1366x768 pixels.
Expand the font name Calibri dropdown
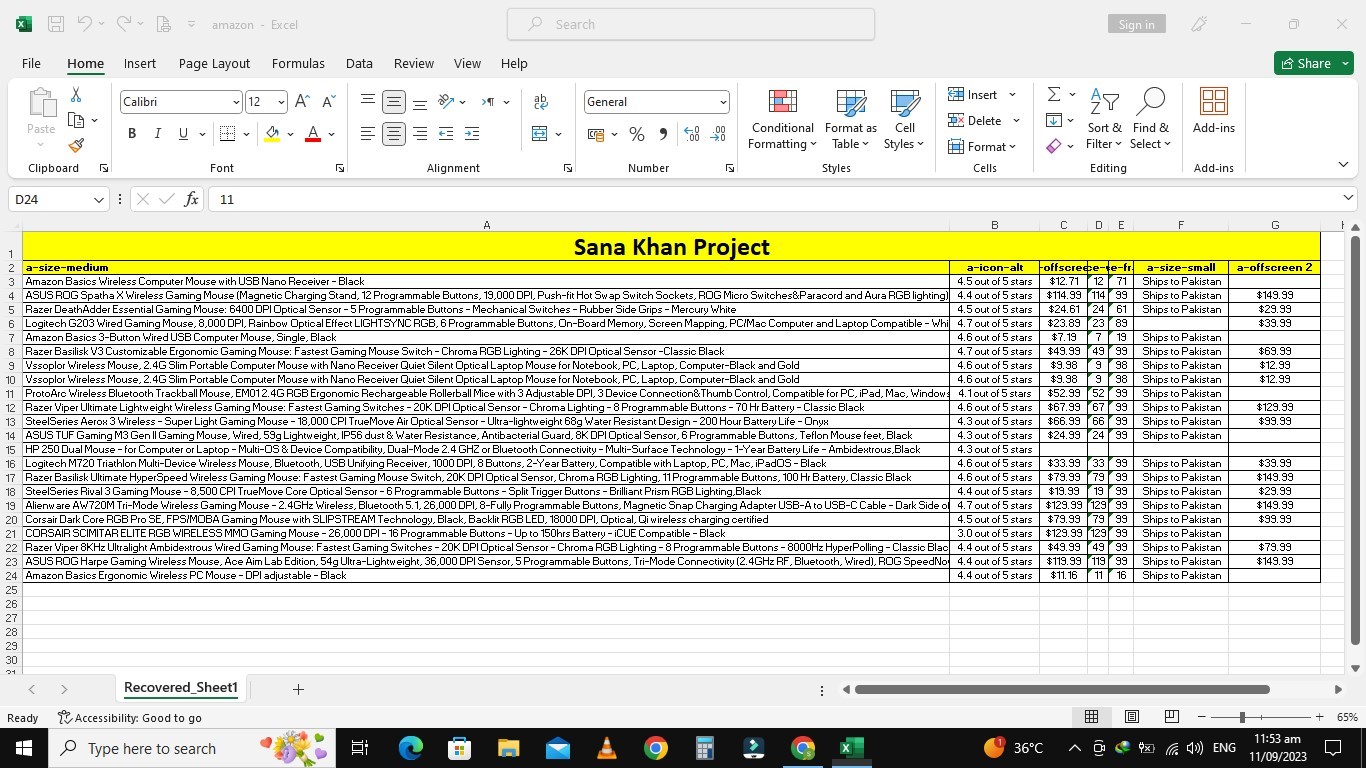click(236, 102)
